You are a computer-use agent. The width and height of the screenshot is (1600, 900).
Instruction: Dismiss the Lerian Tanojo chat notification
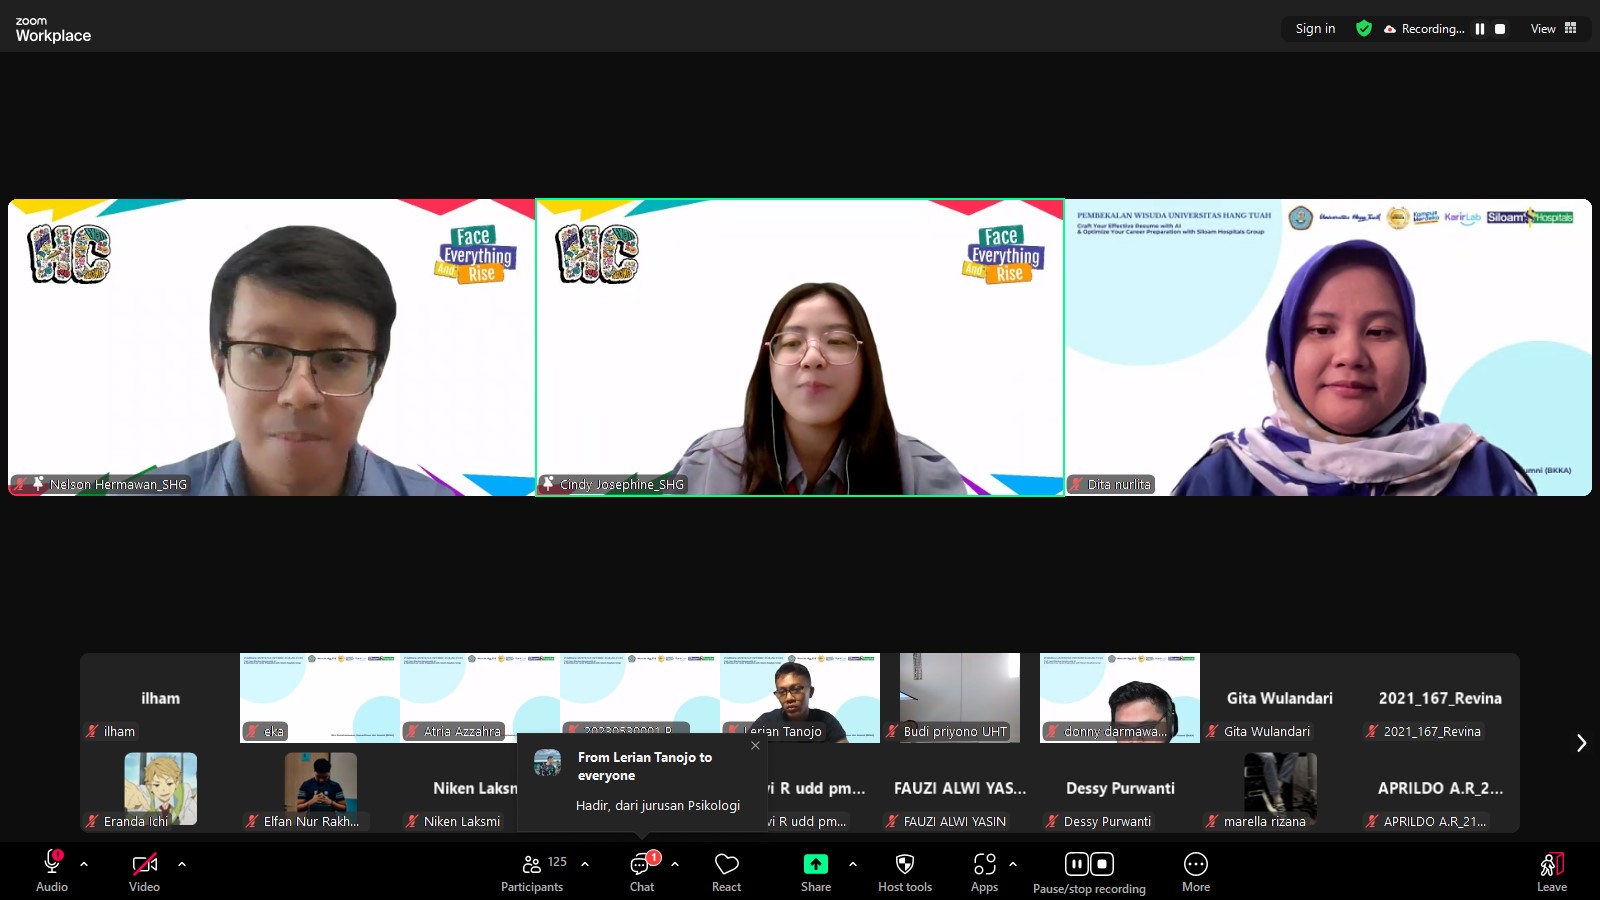755,745
